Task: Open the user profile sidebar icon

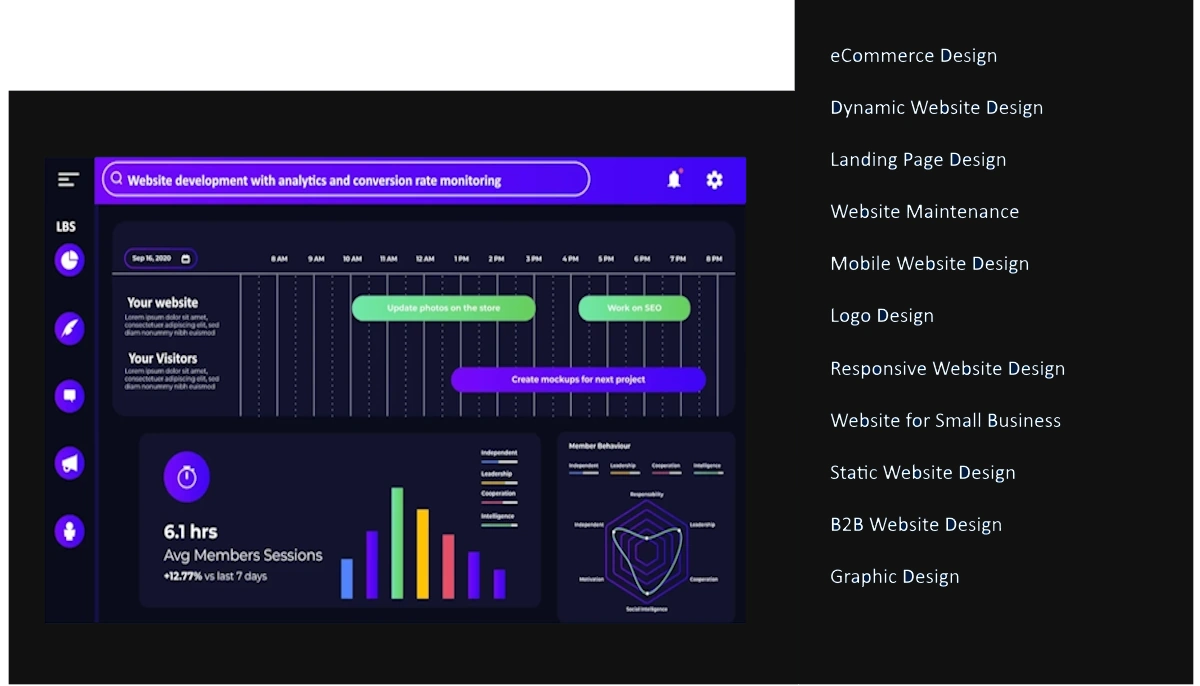Action: [x=69, y=530]
